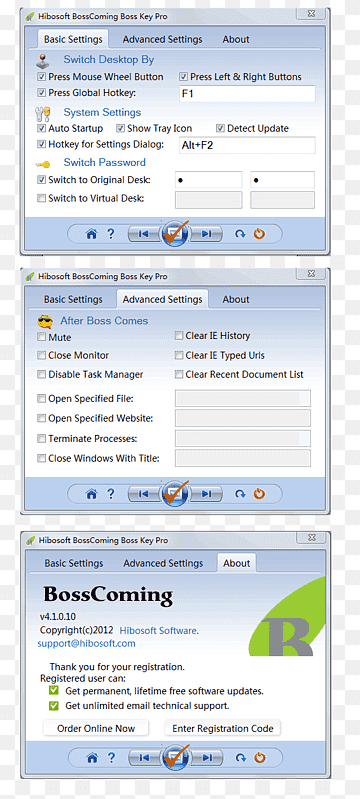Disable Auto Startup checkbox
The height and width of the screenshot is (799, 360).
pos(41,128)
